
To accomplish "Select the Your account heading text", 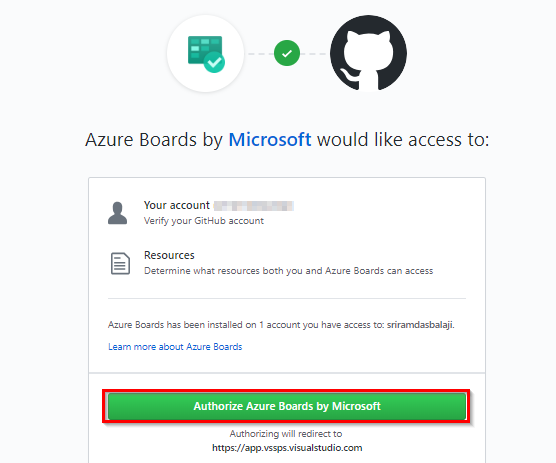I will coord(177,205).
